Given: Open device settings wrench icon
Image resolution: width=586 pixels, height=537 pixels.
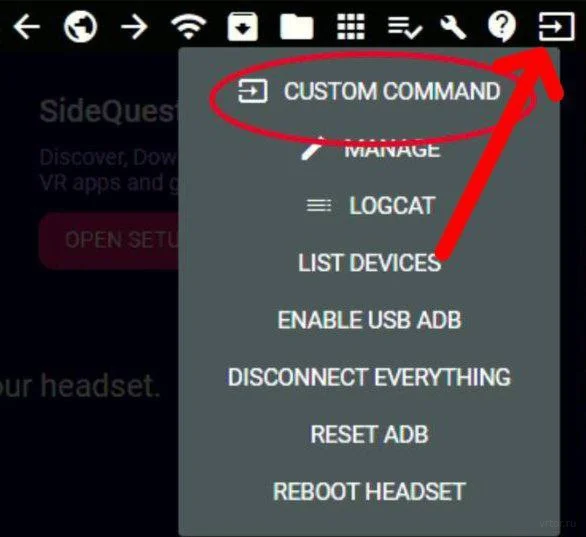Looking at the screenshot, I should click(x=453, y=26).
